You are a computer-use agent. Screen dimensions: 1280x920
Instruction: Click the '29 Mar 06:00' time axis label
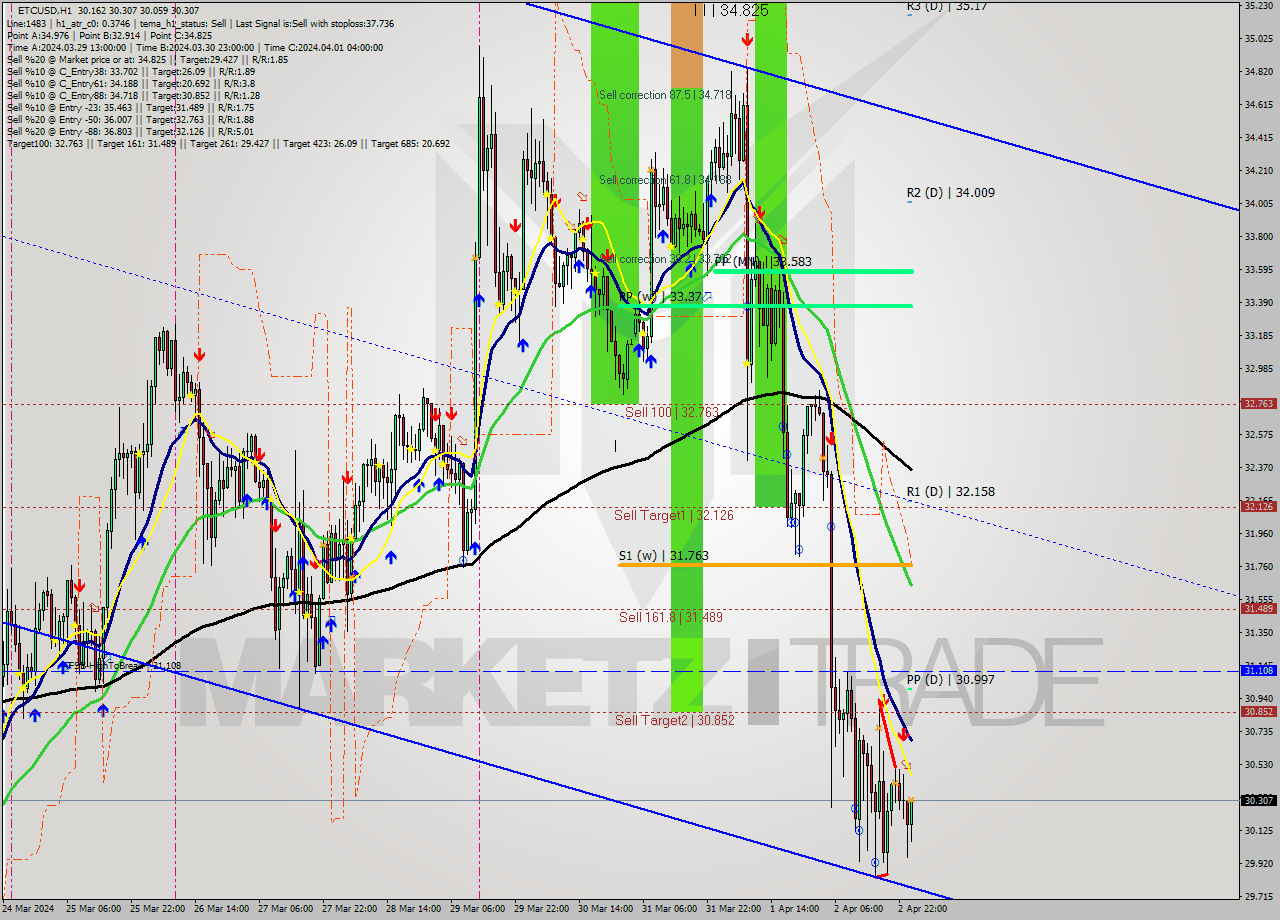click(x=478, y=909)
